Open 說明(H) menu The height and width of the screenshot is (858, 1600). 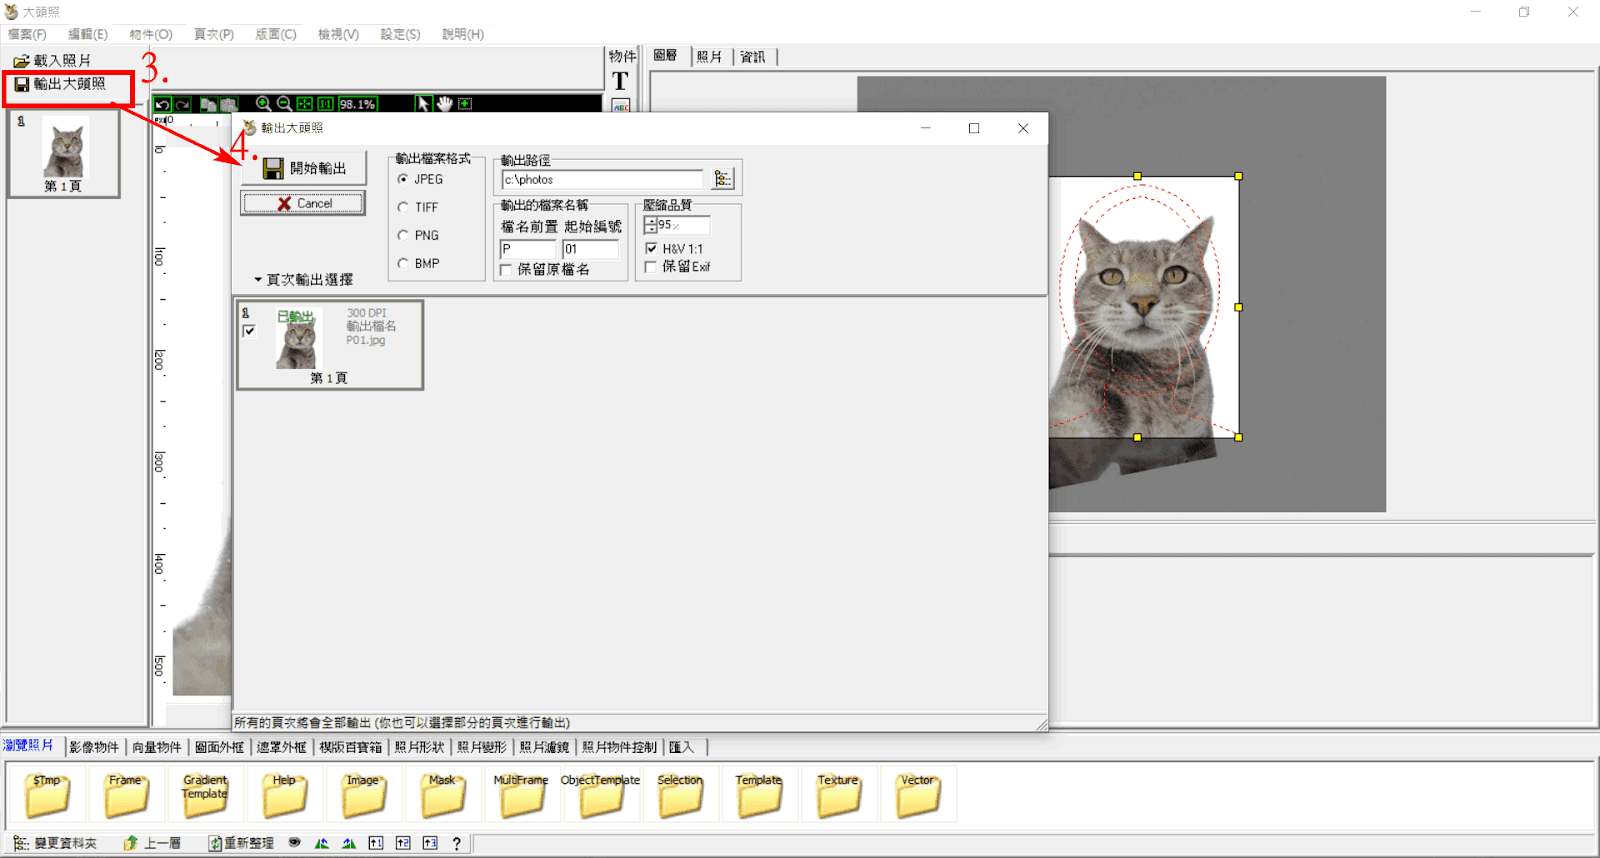[463, 34]
